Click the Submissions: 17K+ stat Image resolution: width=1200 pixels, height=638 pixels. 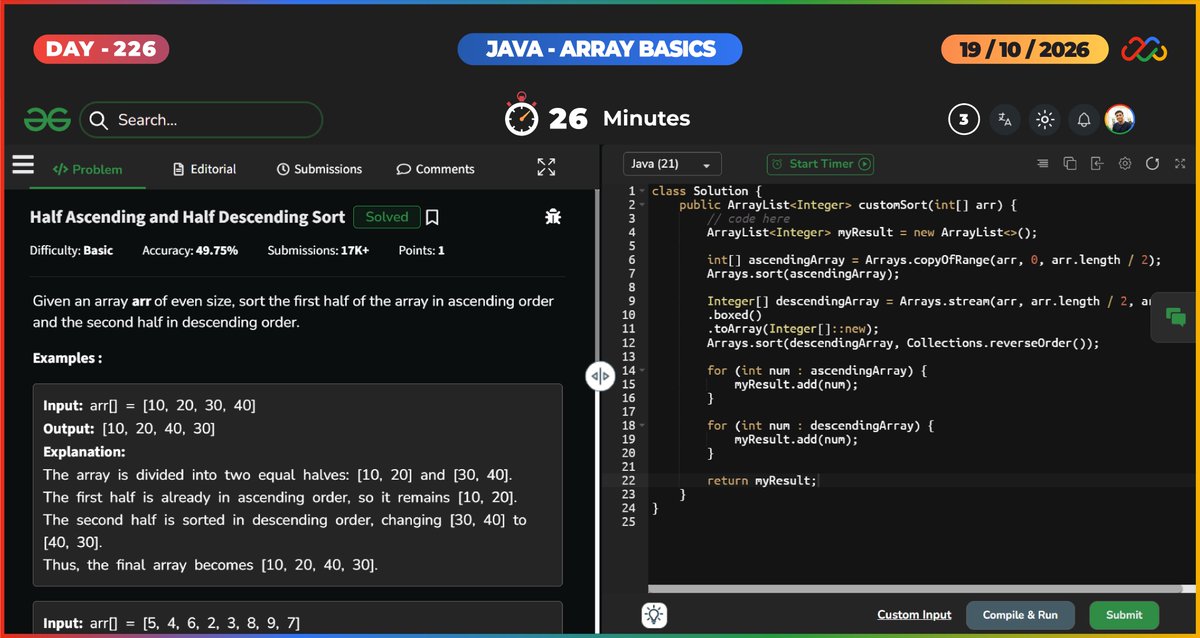click(x=318, y=251)
